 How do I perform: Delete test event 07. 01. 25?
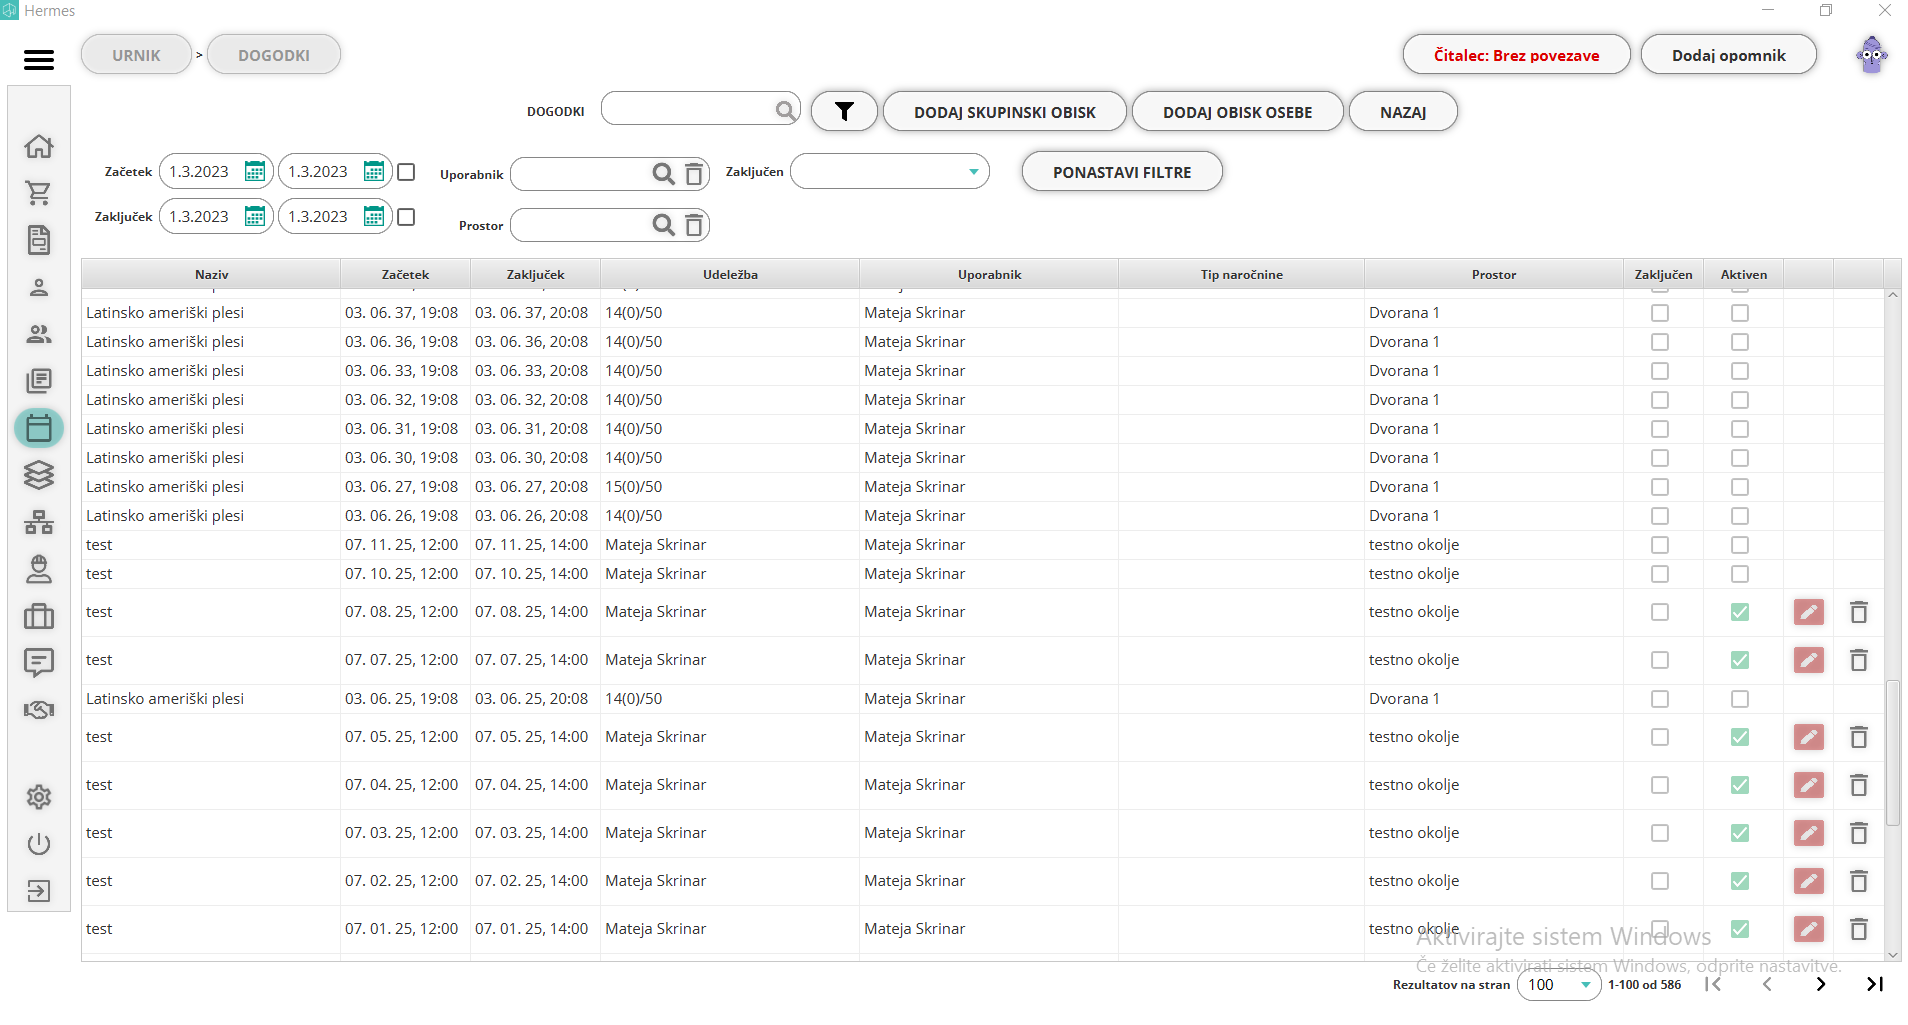tap(1858, 929)
